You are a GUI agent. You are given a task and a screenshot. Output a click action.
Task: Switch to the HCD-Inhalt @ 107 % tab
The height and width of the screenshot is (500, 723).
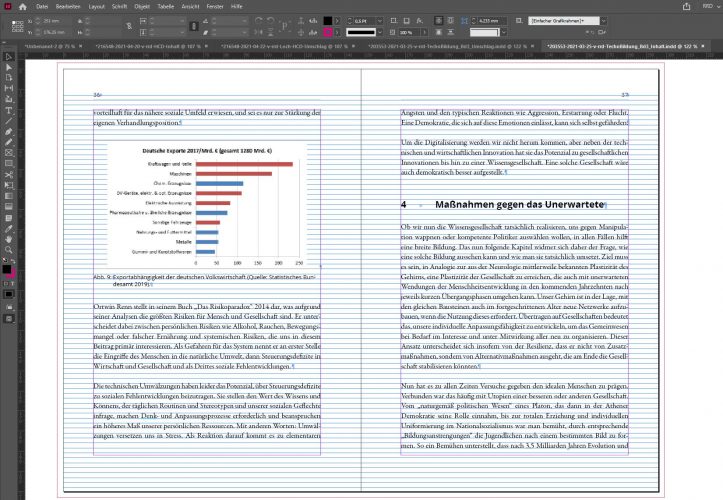tap(148, 46)
